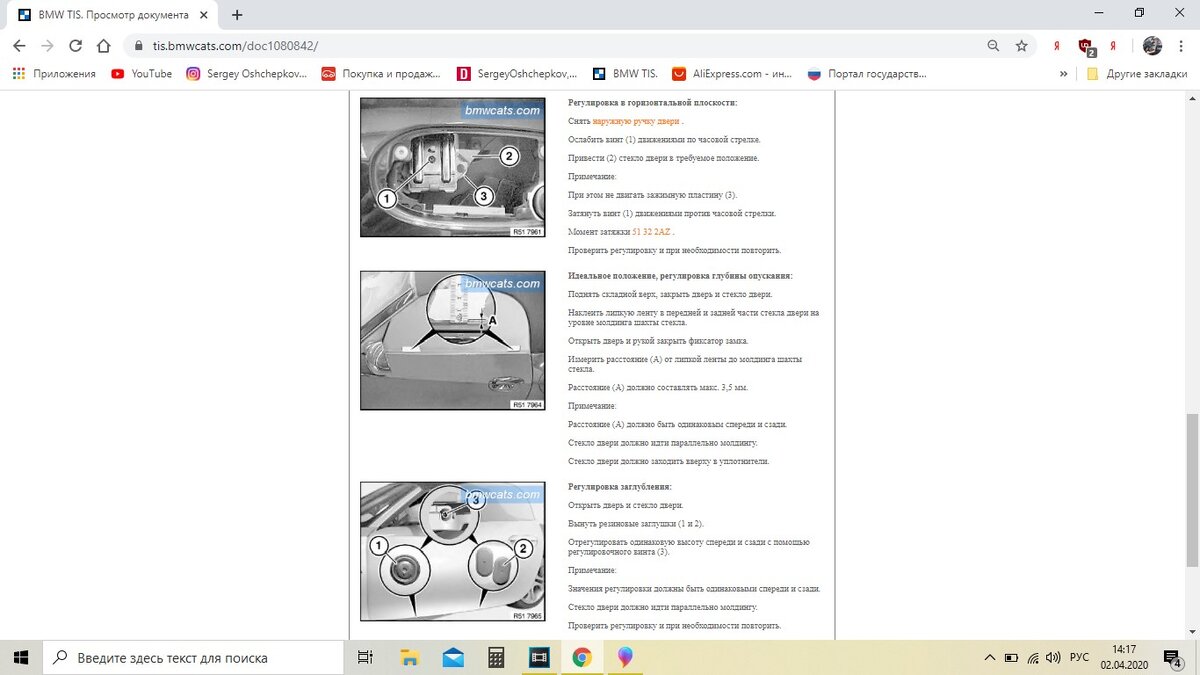Open the volume control in the tray

pyautogui.click(x=1052, y=657)
